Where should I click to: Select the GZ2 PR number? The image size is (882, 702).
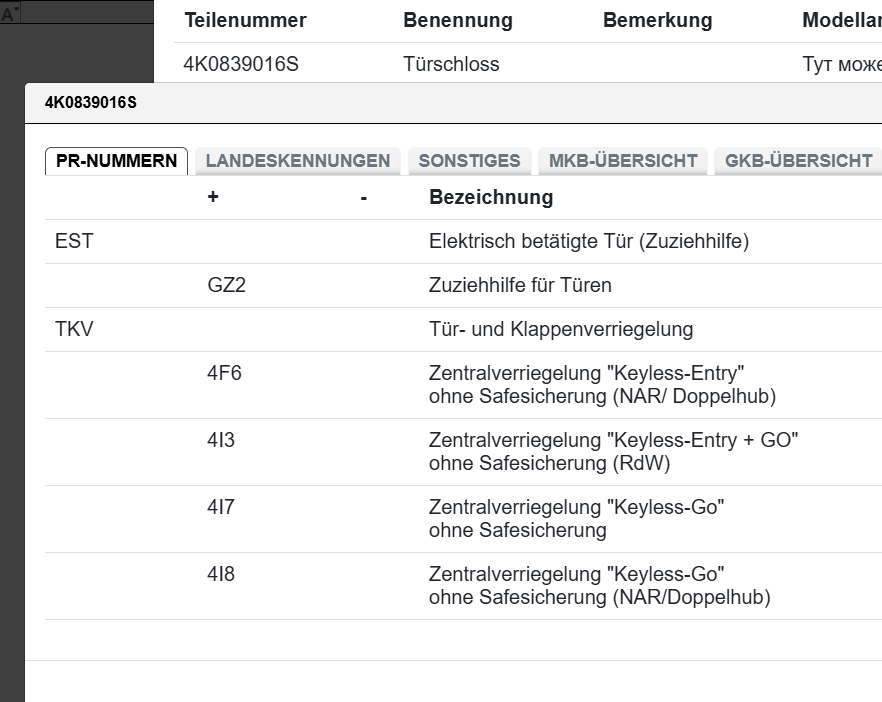[226, 286]
